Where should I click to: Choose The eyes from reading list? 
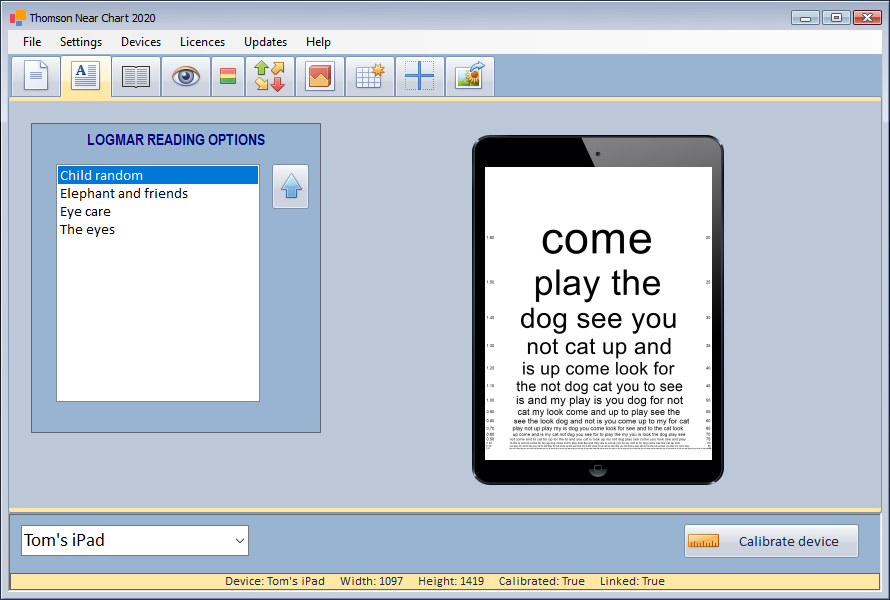88,230
